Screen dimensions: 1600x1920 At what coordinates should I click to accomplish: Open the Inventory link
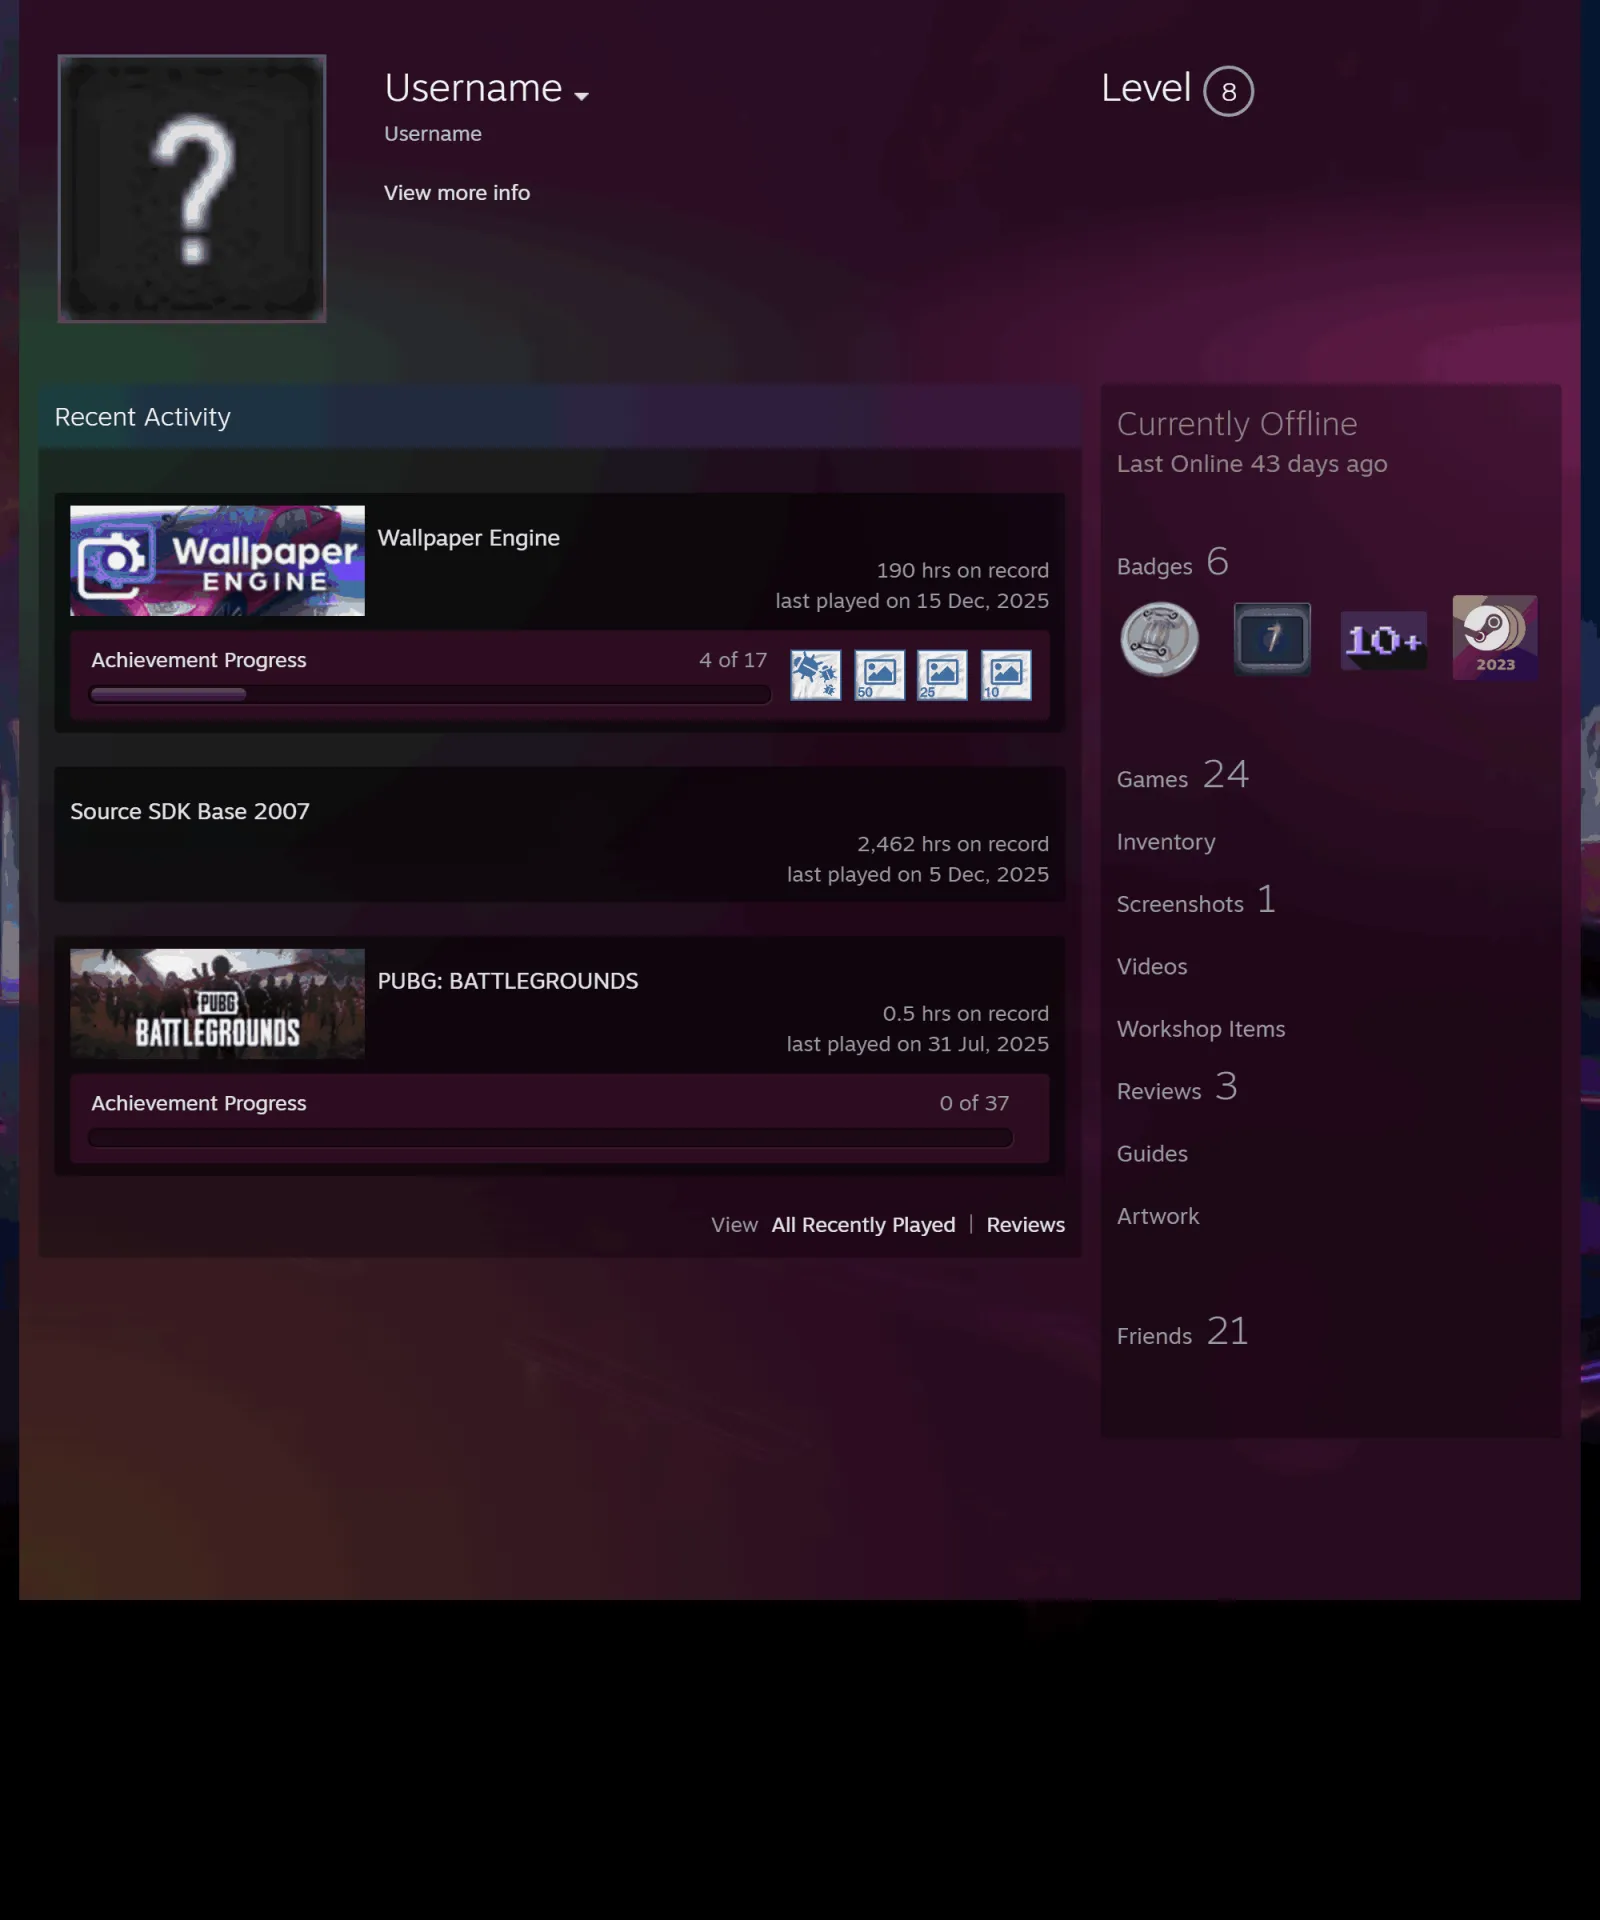coord(1166,842)
